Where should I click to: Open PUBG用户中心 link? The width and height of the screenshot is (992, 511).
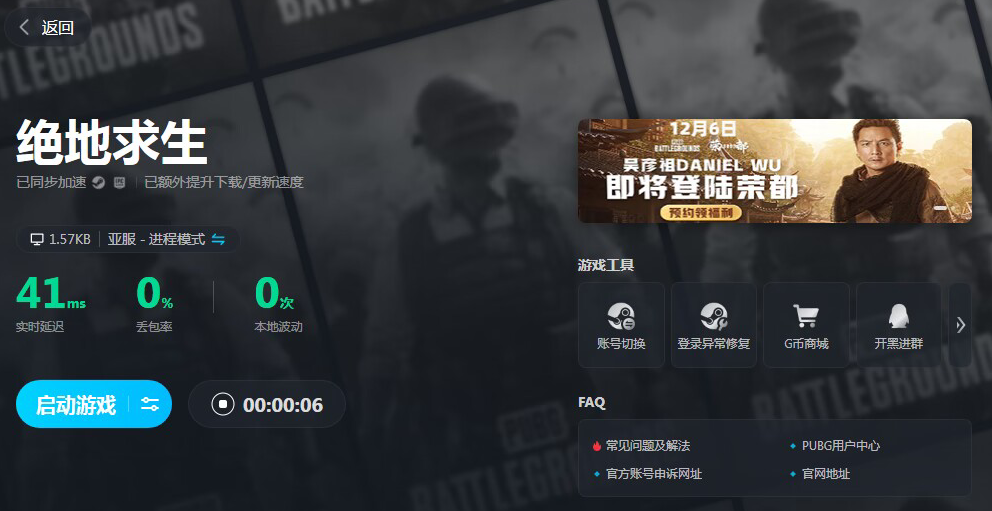(841, 446)
